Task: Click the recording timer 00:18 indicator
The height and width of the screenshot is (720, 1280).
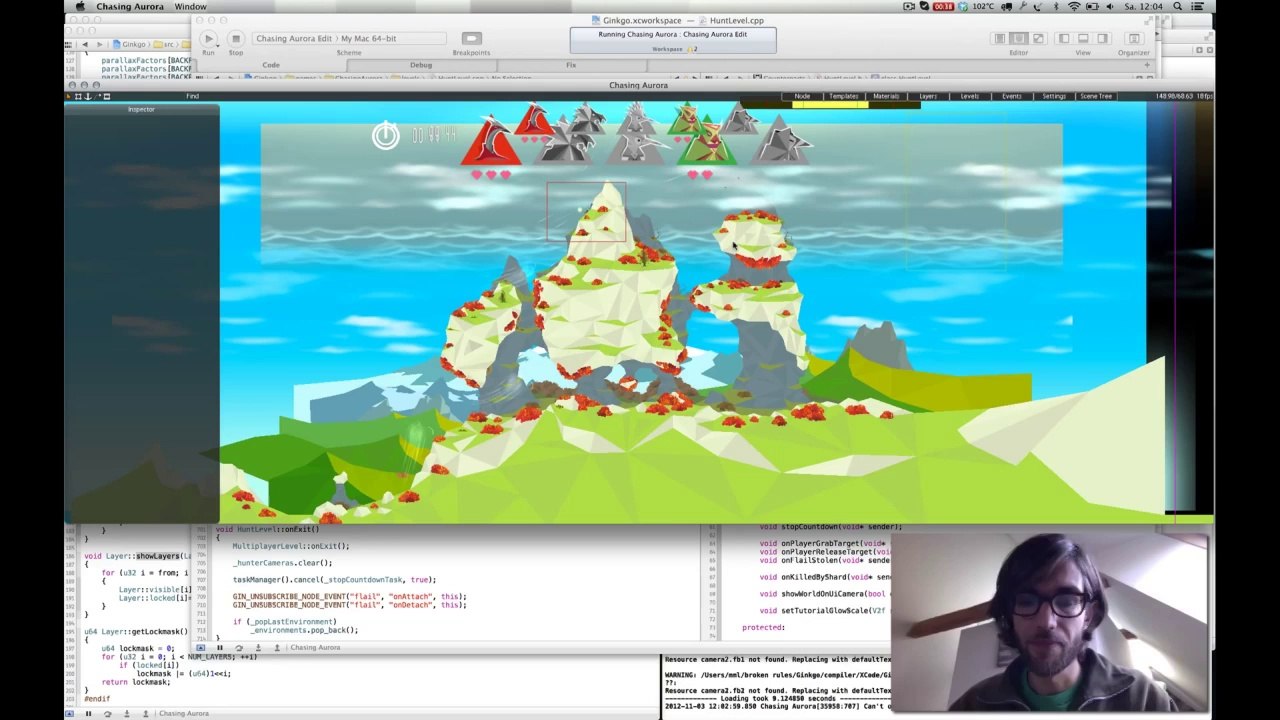Action: (943, 6)
